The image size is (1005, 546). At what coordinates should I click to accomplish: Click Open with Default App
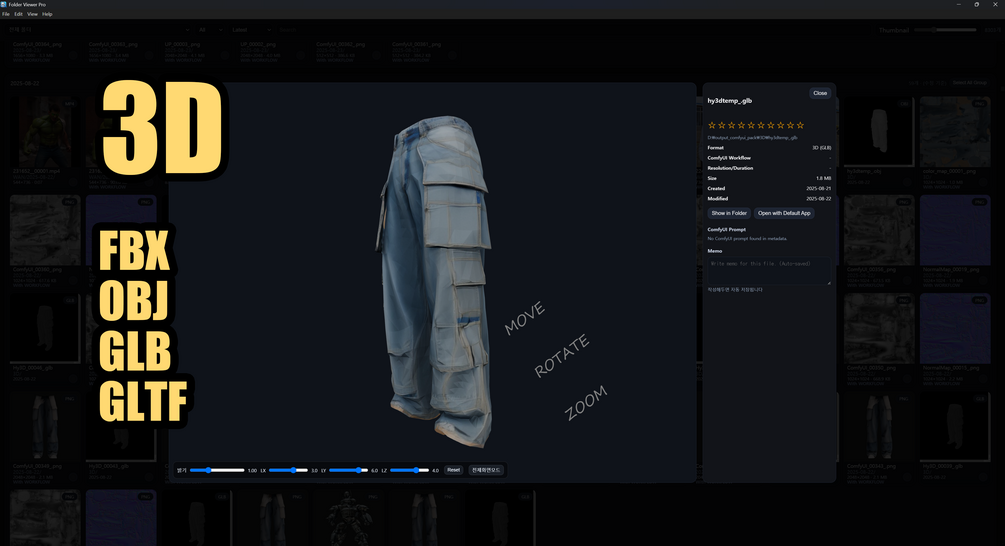(784, 213)
